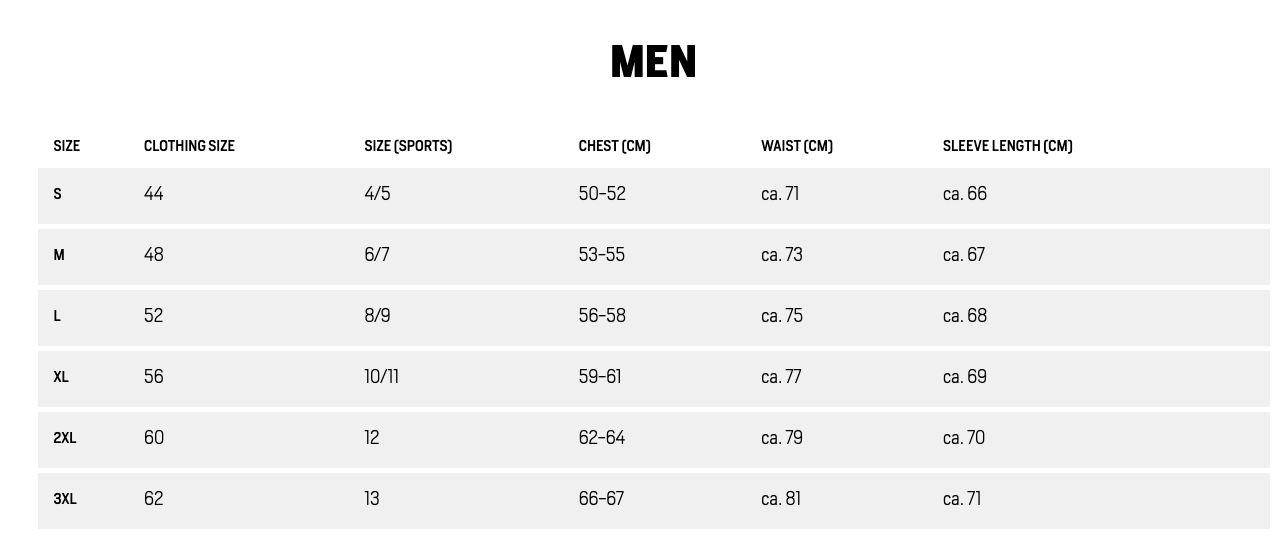
Task: Select chest measurement 66–67 cell
Action: (601, 499)
